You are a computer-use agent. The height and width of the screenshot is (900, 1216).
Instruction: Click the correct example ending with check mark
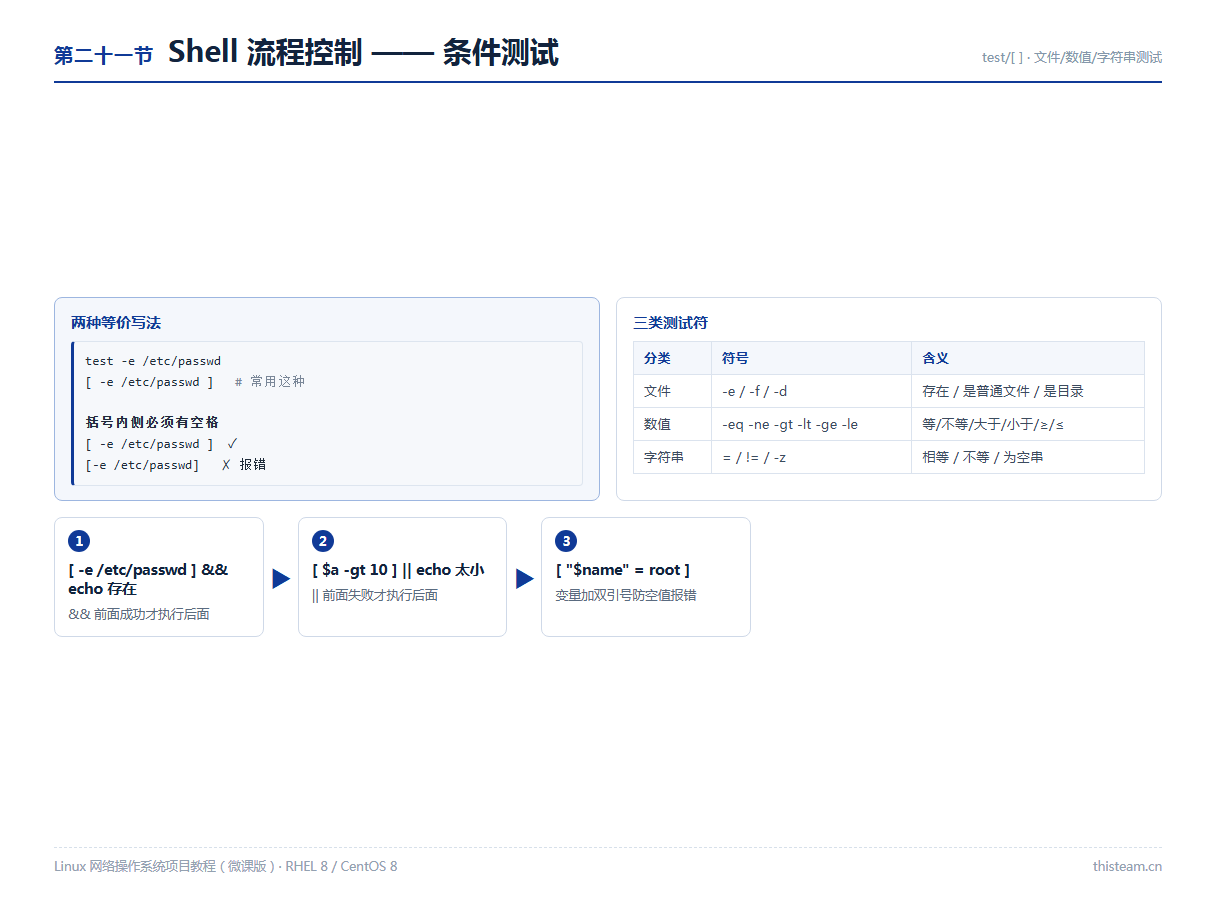(x=161, y=444)
